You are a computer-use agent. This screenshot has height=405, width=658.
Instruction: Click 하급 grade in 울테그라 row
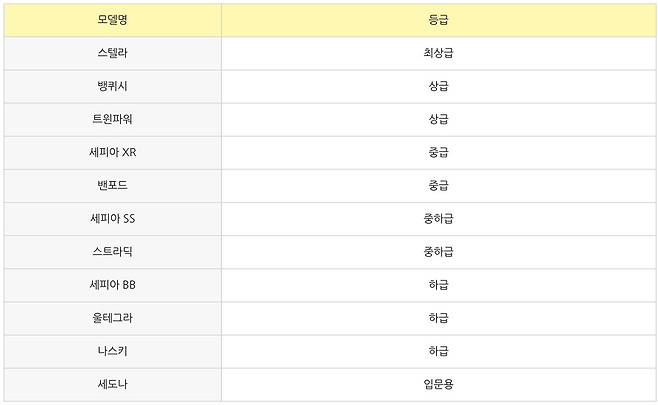(438, 317)
